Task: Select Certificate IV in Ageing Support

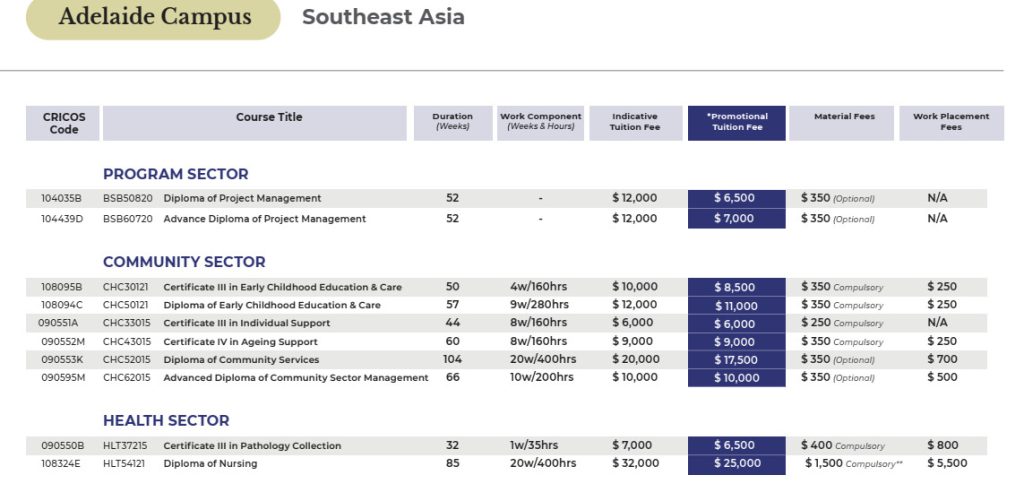Action: [x=240, y=342]
